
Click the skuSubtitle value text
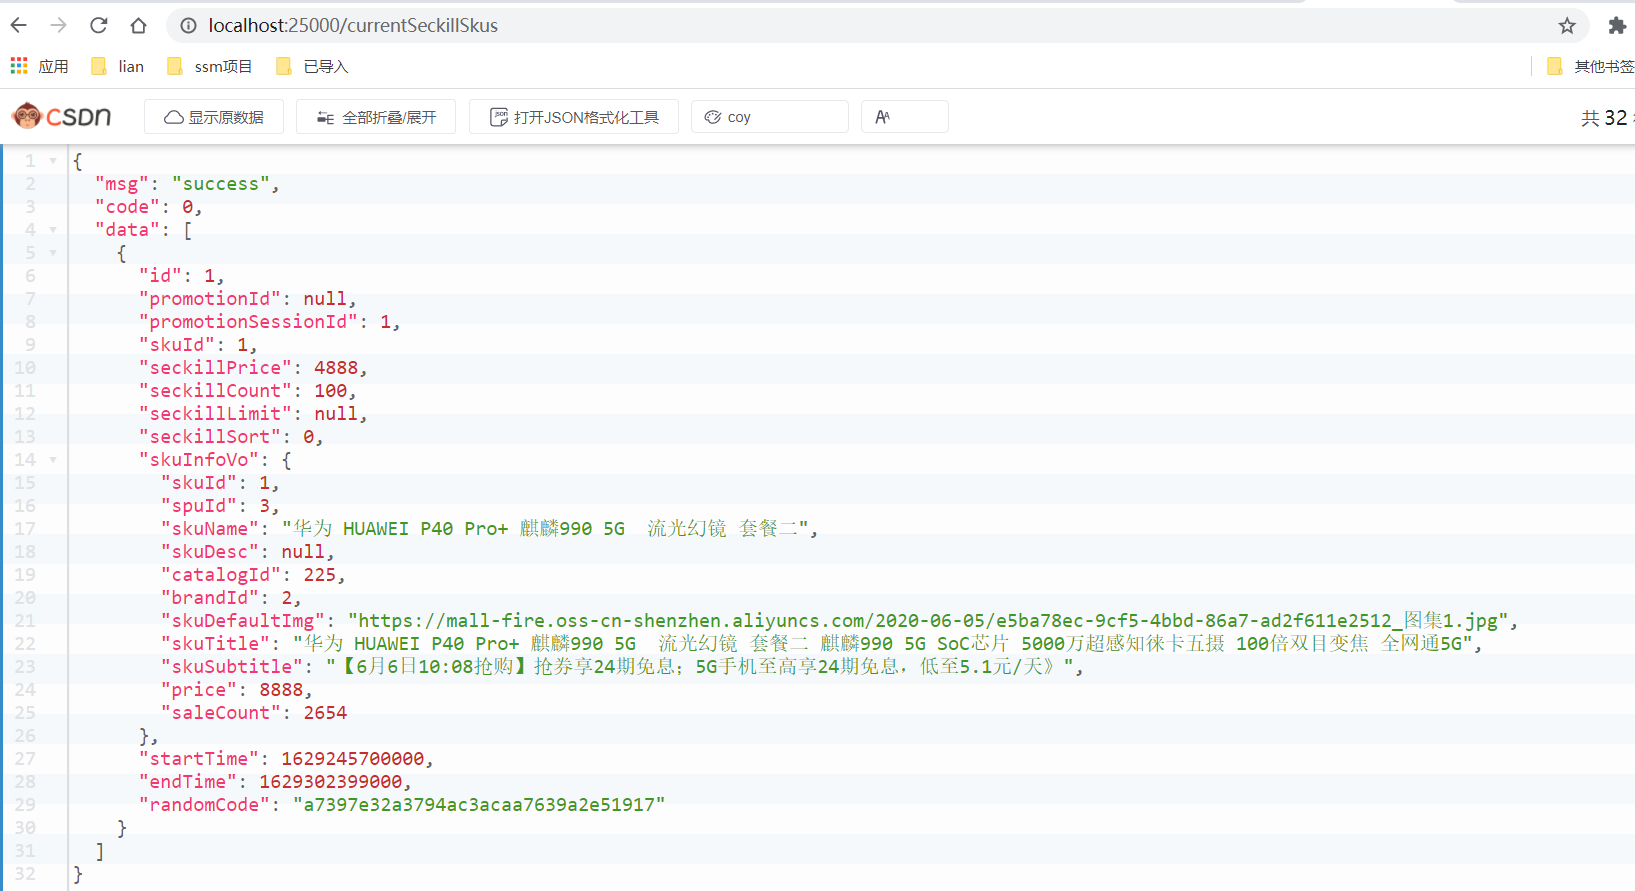700,667
